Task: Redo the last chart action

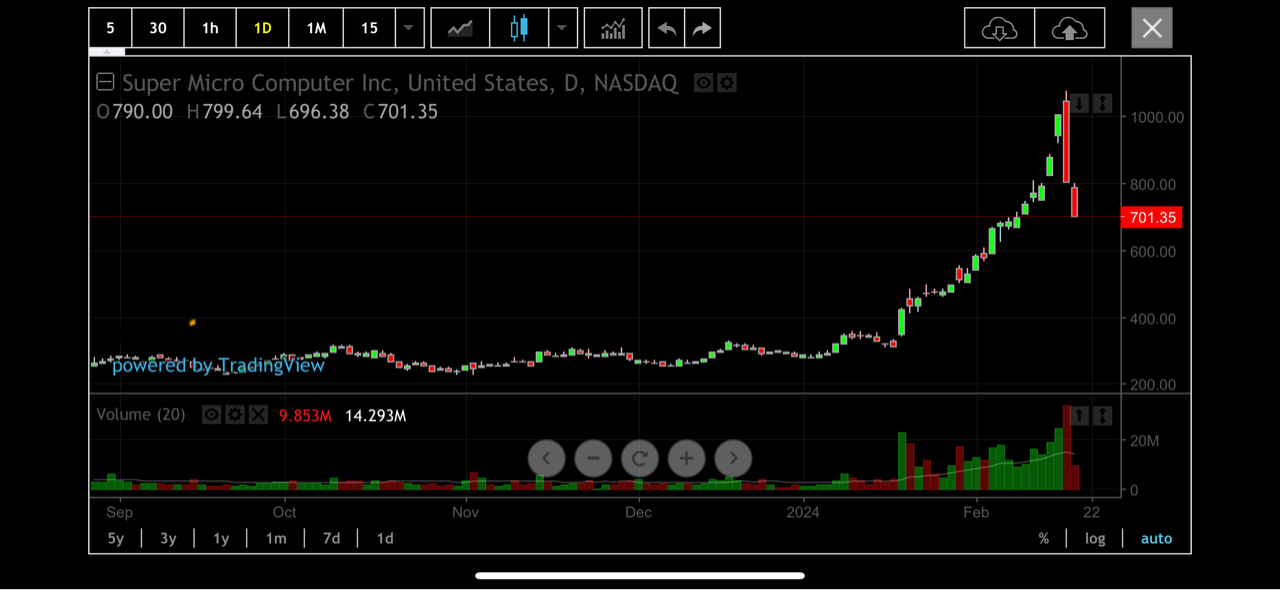Action: (703, 28)
